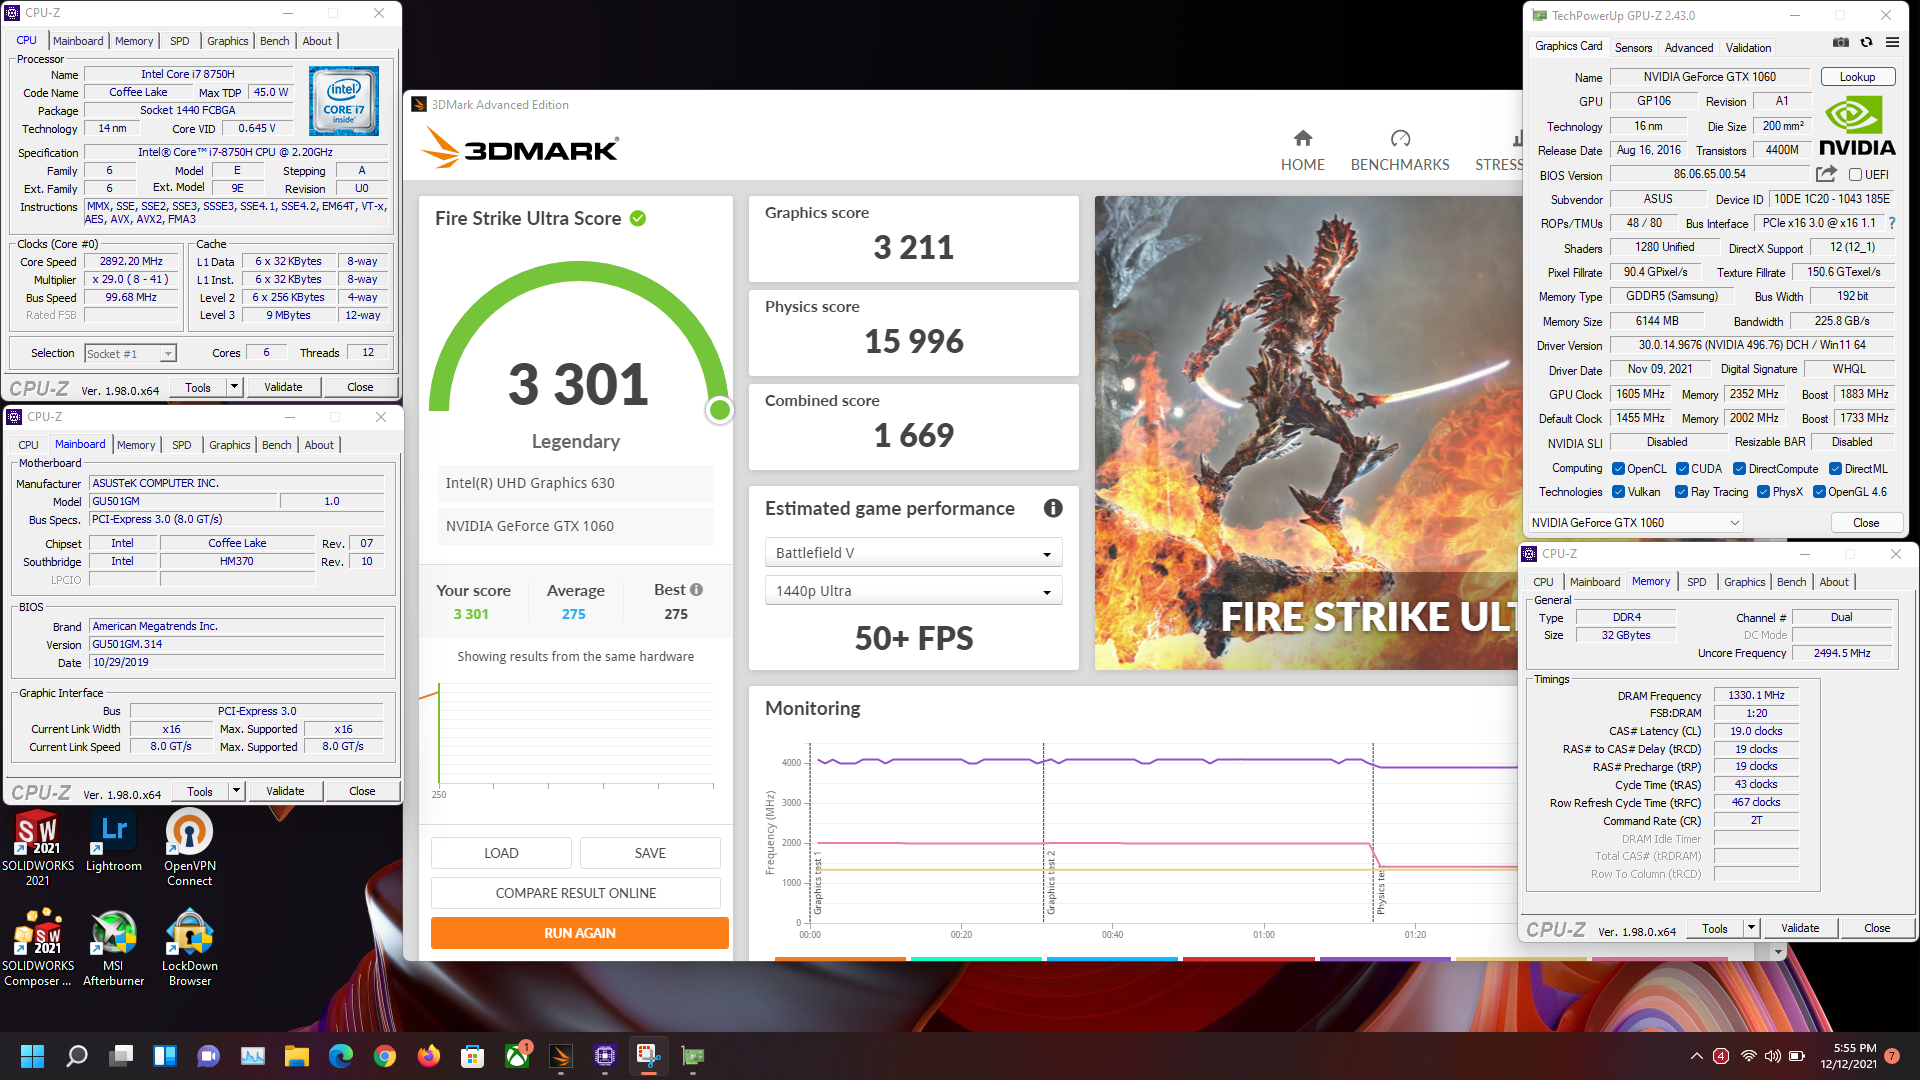Open the Xbox app from the taskbar

pos(517,1056)
